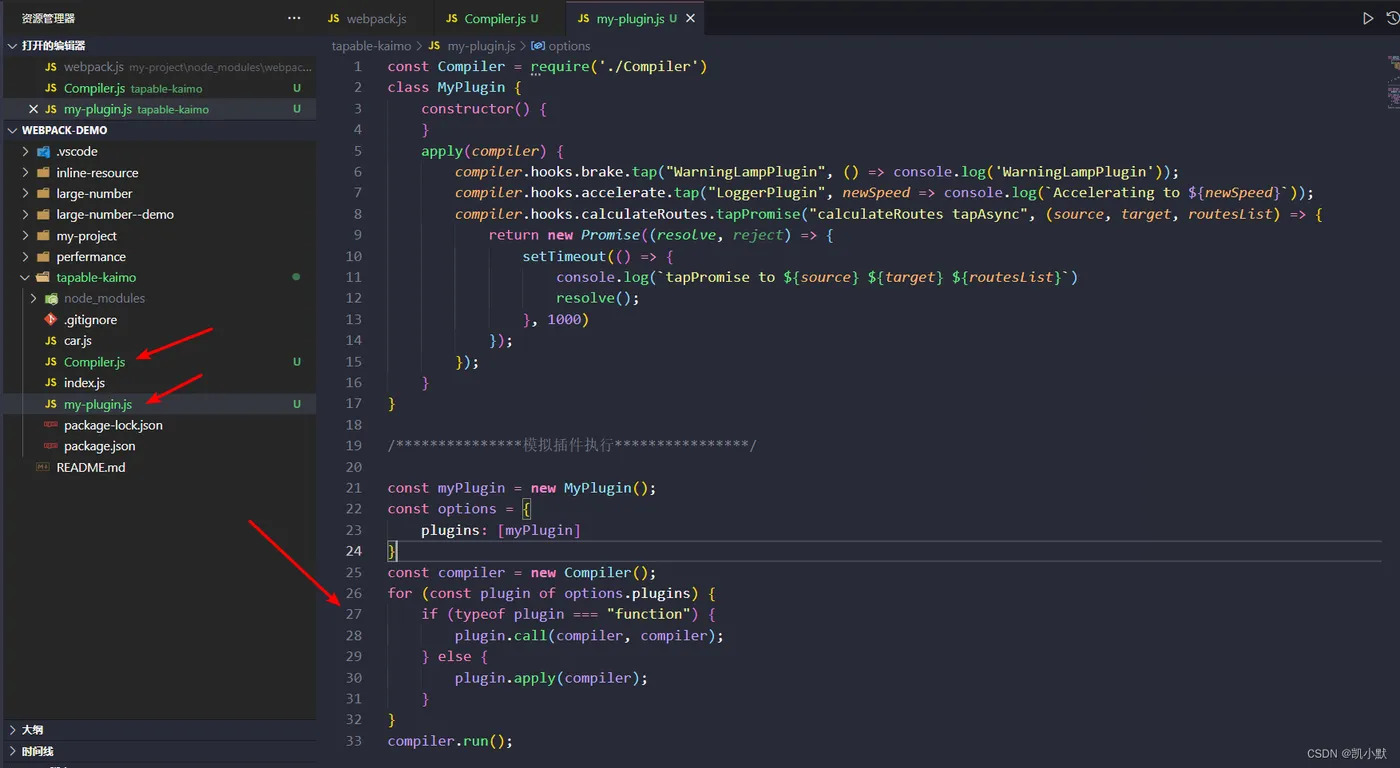Open the explorer "..." more actions menu
The image size is (1400, 768).
(x=294, y=18)
